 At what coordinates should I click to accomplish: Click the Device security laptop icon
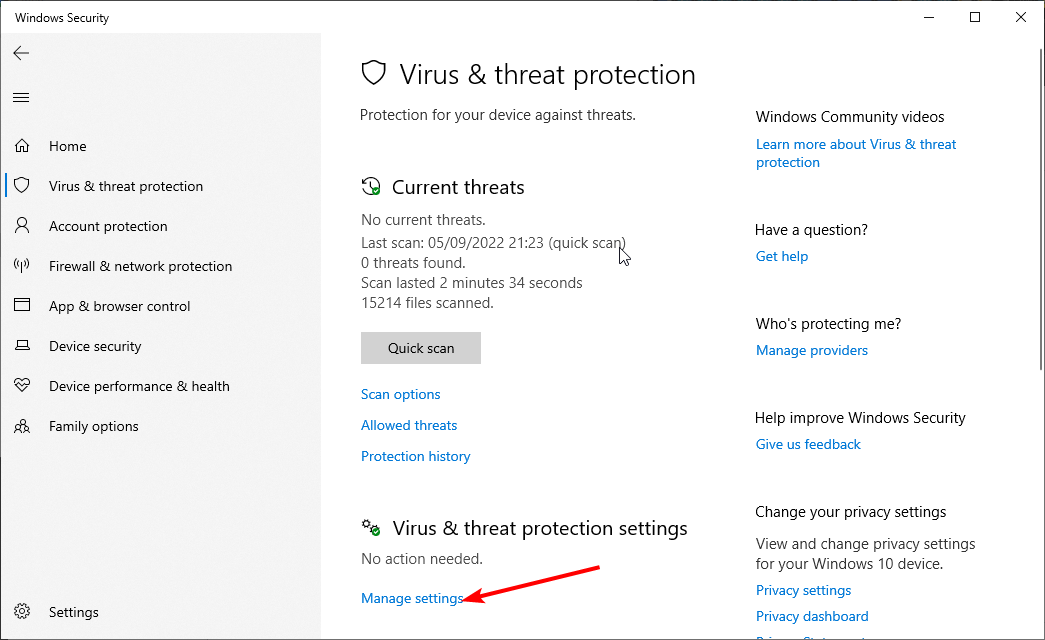point(22,346)
